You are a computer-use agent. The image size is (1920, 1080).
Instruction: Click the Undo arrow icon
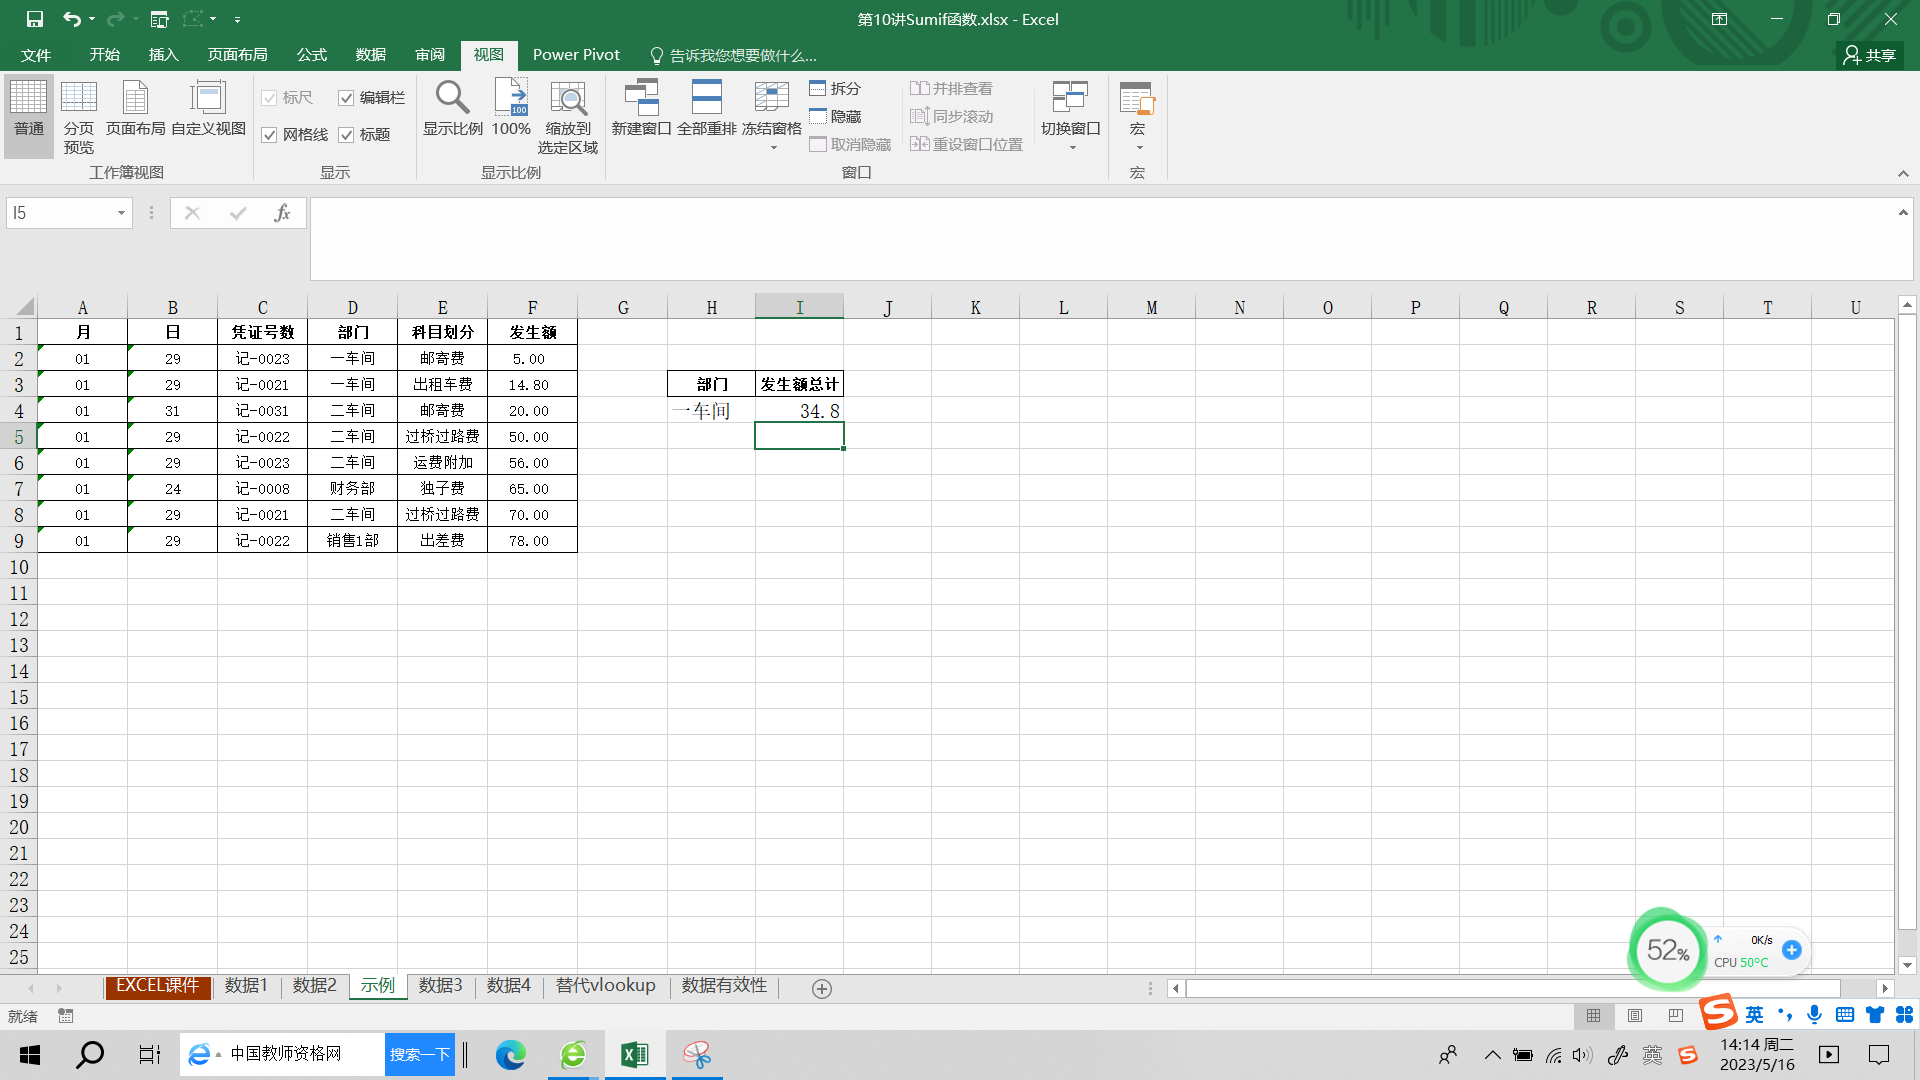tap(71, 19)
